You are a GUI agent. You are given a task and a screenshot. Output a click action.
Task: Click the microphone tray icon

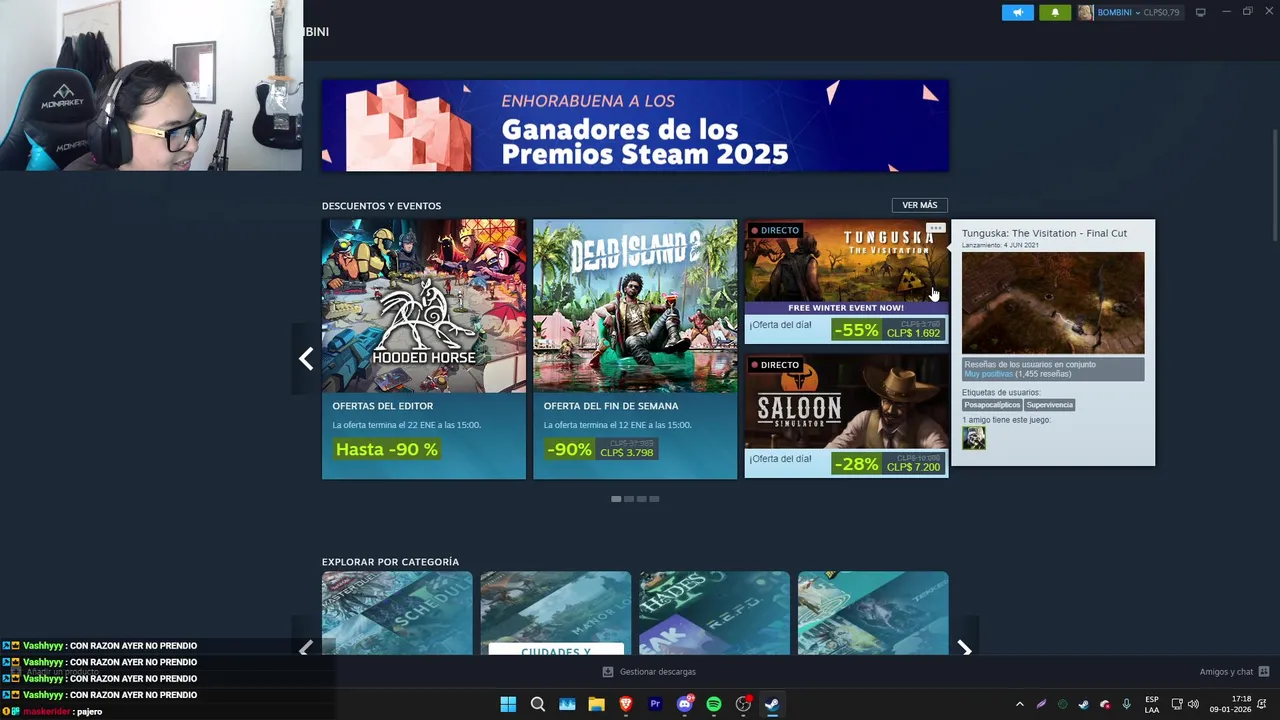click(x=1126, y=704)
